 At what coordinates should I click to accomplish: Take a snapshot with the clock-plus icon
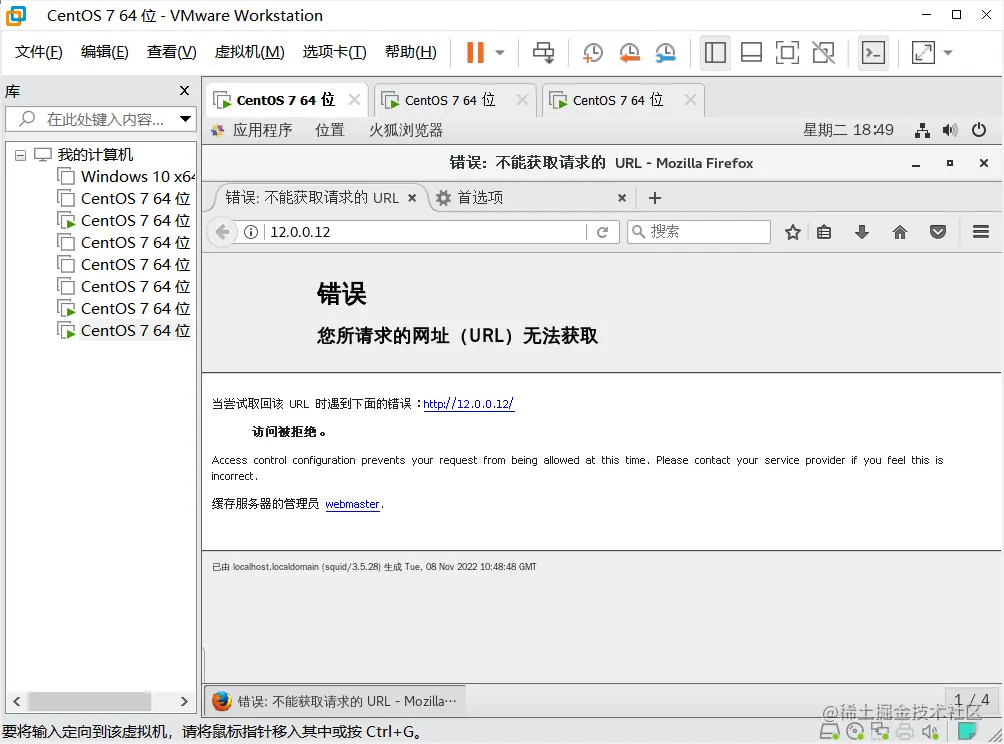[x=592, y=53]
